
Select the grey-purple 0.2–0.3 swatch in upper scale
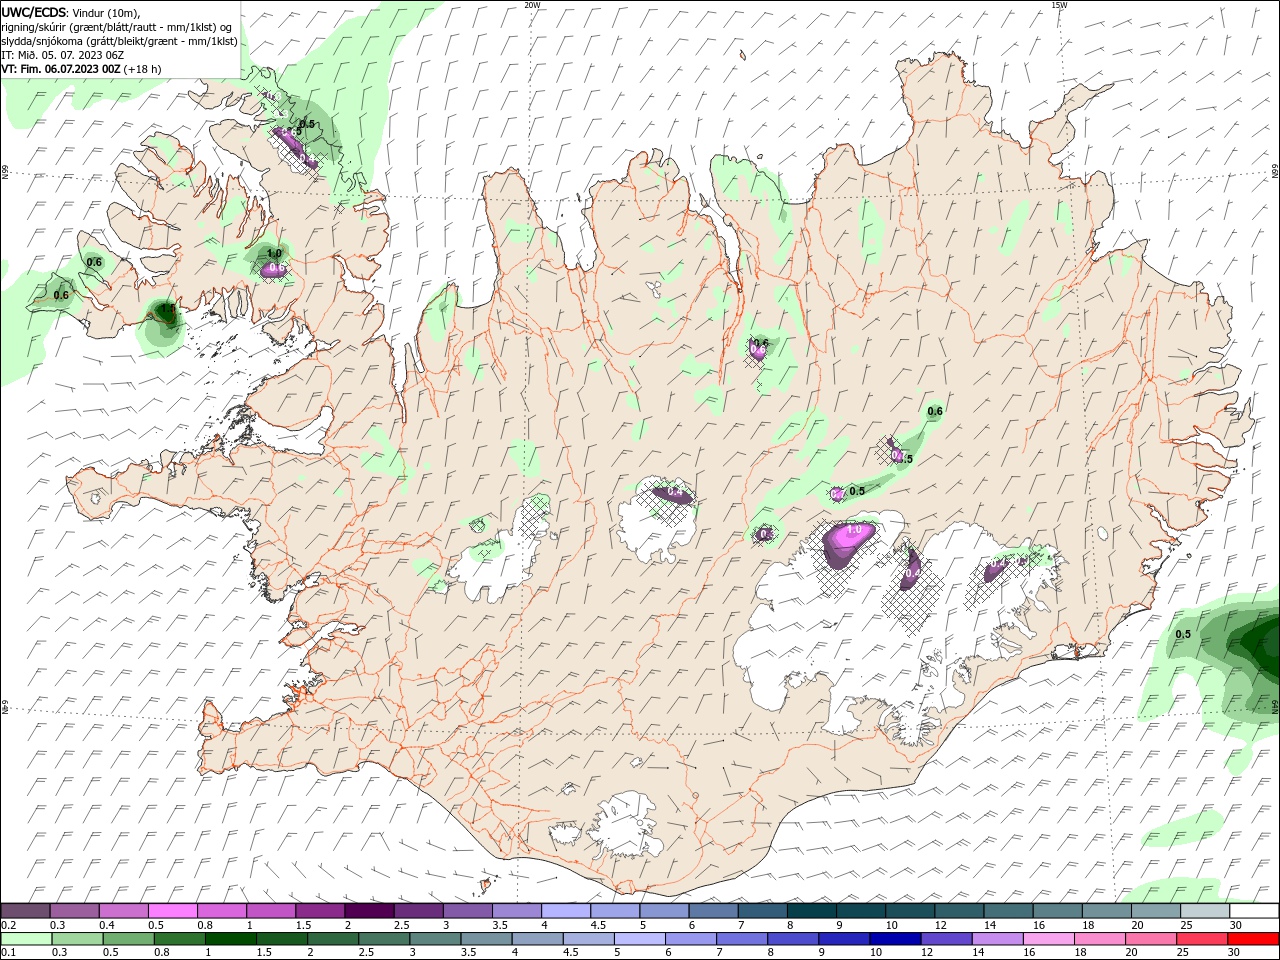click(25, 911)
